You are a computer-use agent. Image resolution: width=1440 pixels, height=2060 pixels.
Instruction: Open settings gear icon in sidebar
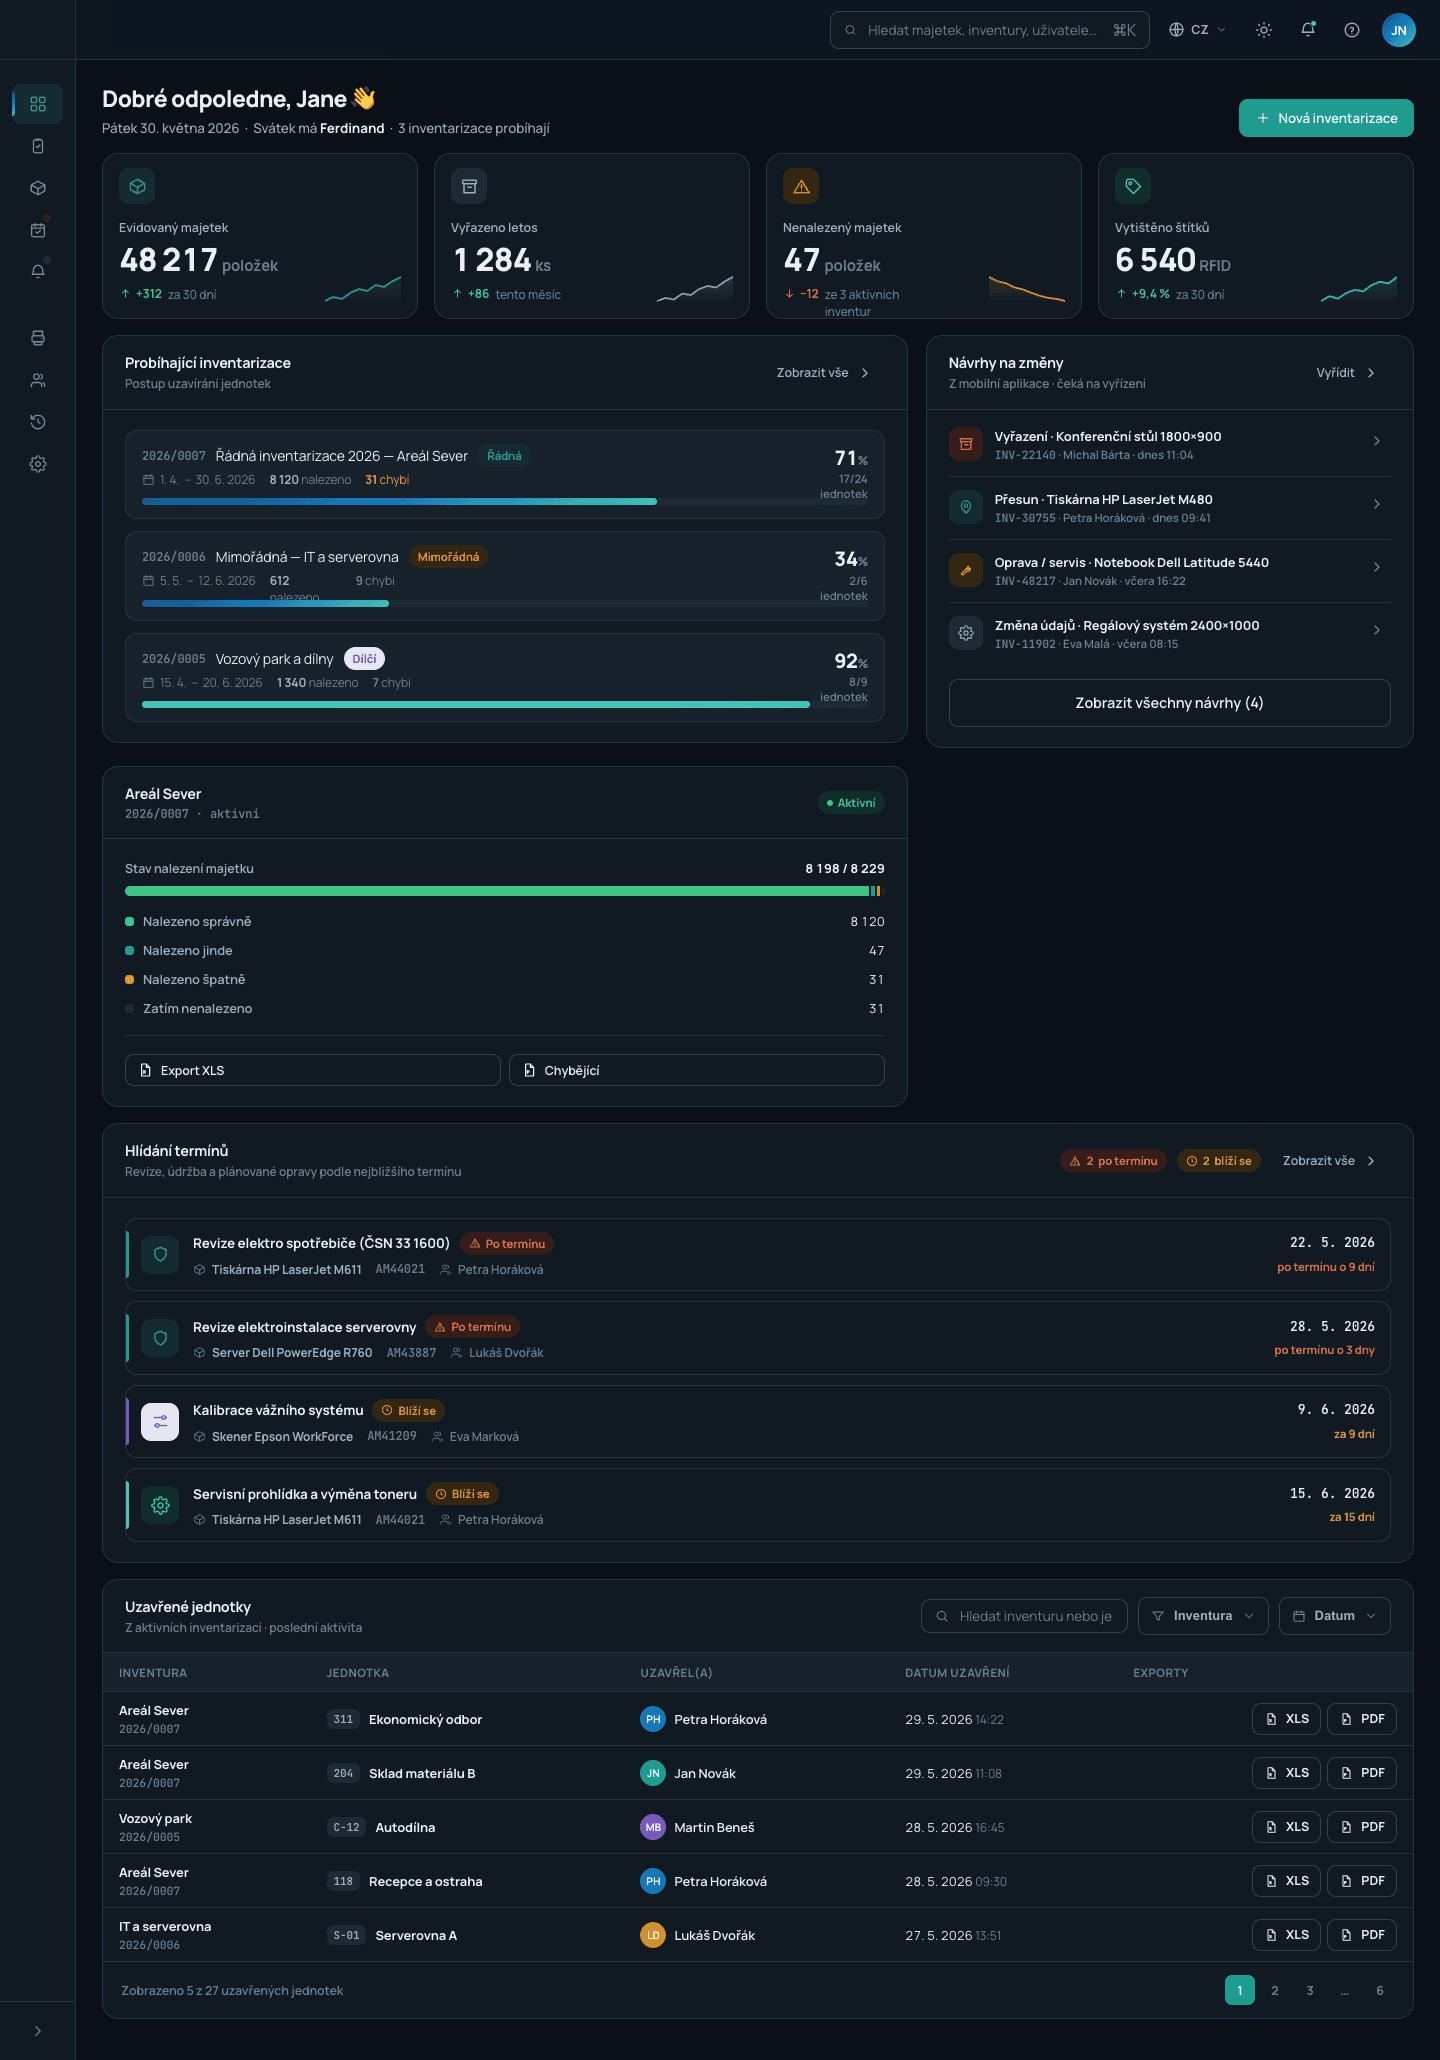pyautogui.click(x=38, y=464)
